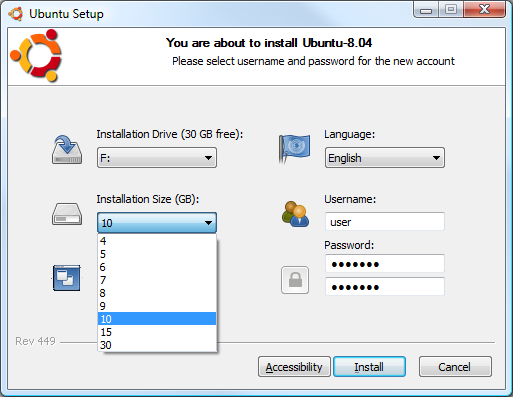513x397 pixels.
Task: Open the Accessibility options button
Action: (294, 367)
